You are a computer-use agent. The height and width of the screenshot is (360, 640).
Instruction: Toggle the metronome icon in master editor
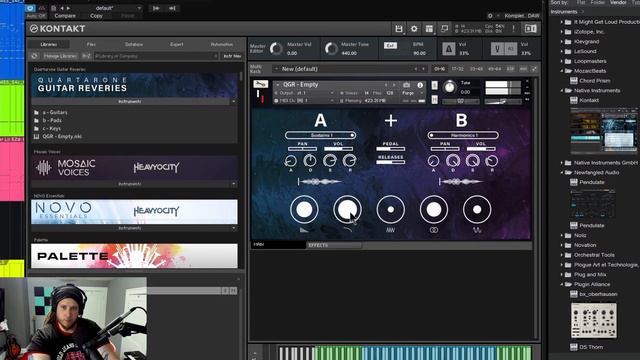click(449, 49)
